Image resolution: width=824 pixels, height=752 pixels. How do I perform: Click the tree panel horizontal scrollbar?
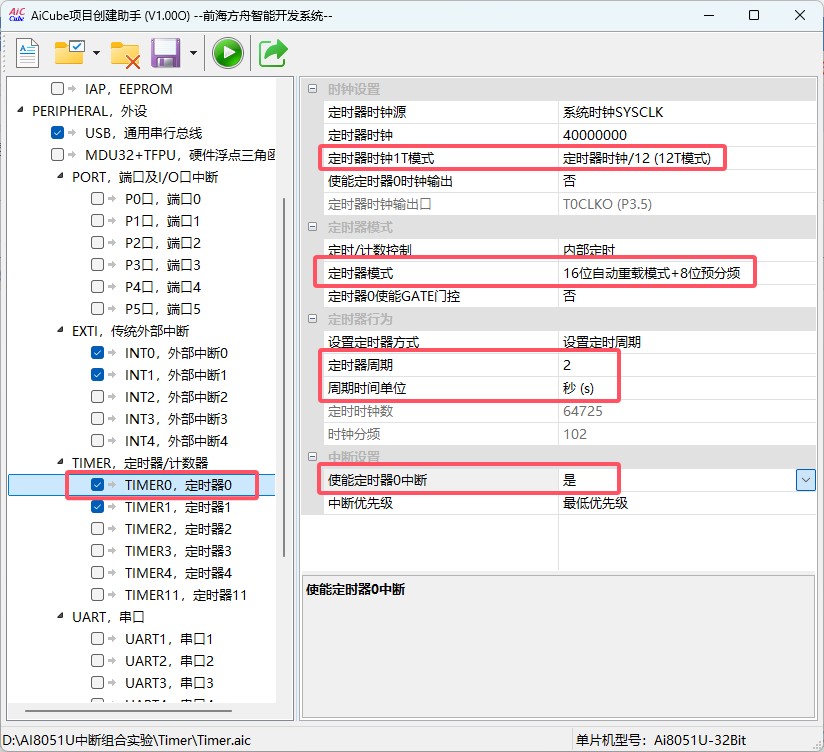coord(128,710)
